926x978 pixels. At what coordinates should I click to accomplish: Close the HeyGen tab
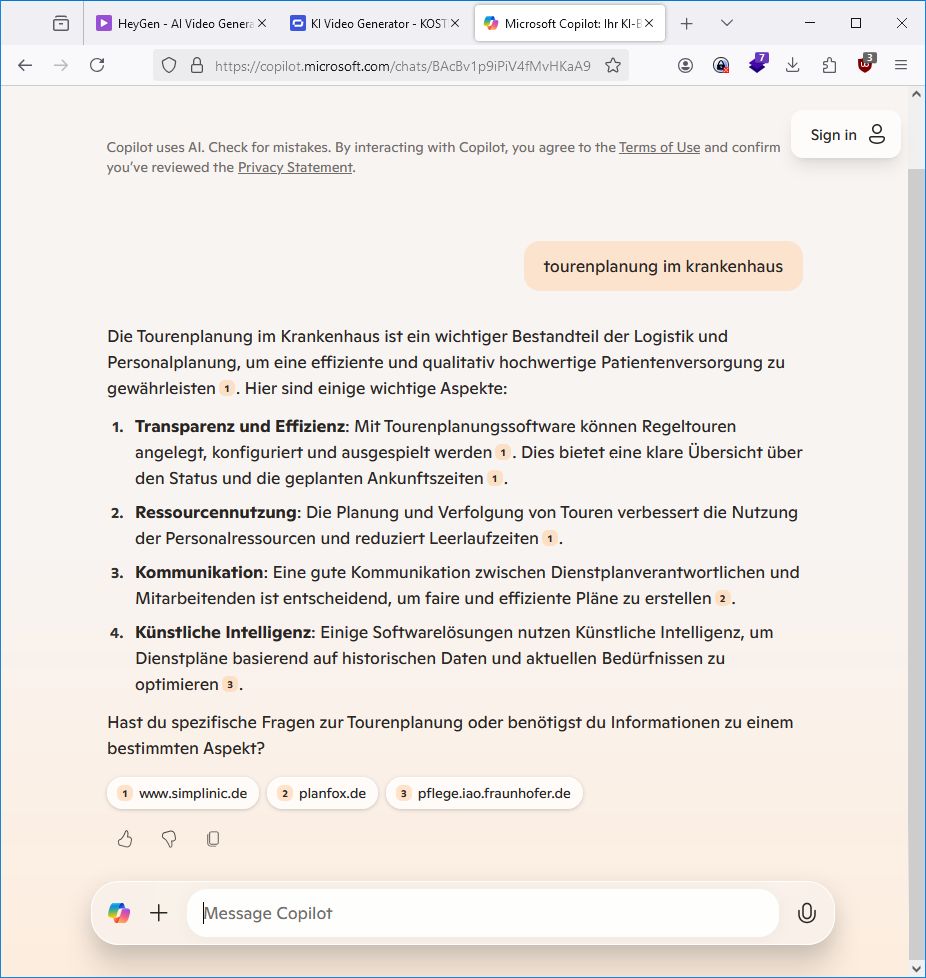[x=263, y=24]
